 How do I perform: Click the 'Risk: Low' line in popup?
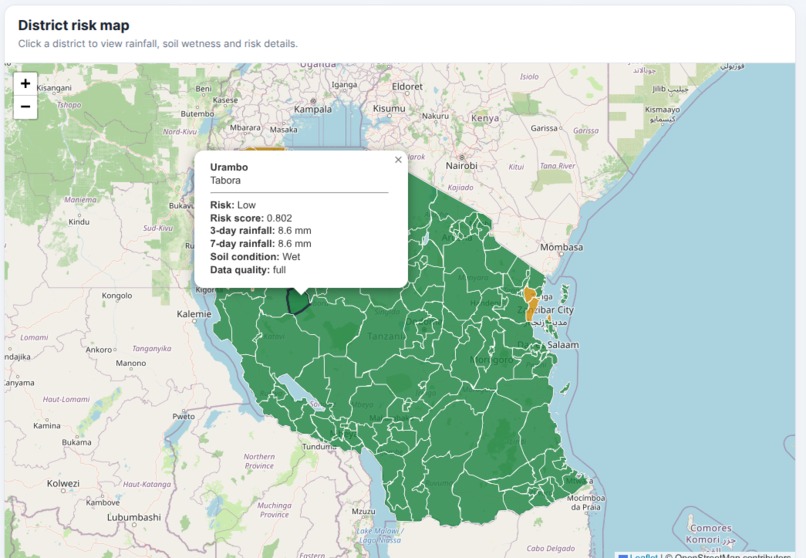233,205
